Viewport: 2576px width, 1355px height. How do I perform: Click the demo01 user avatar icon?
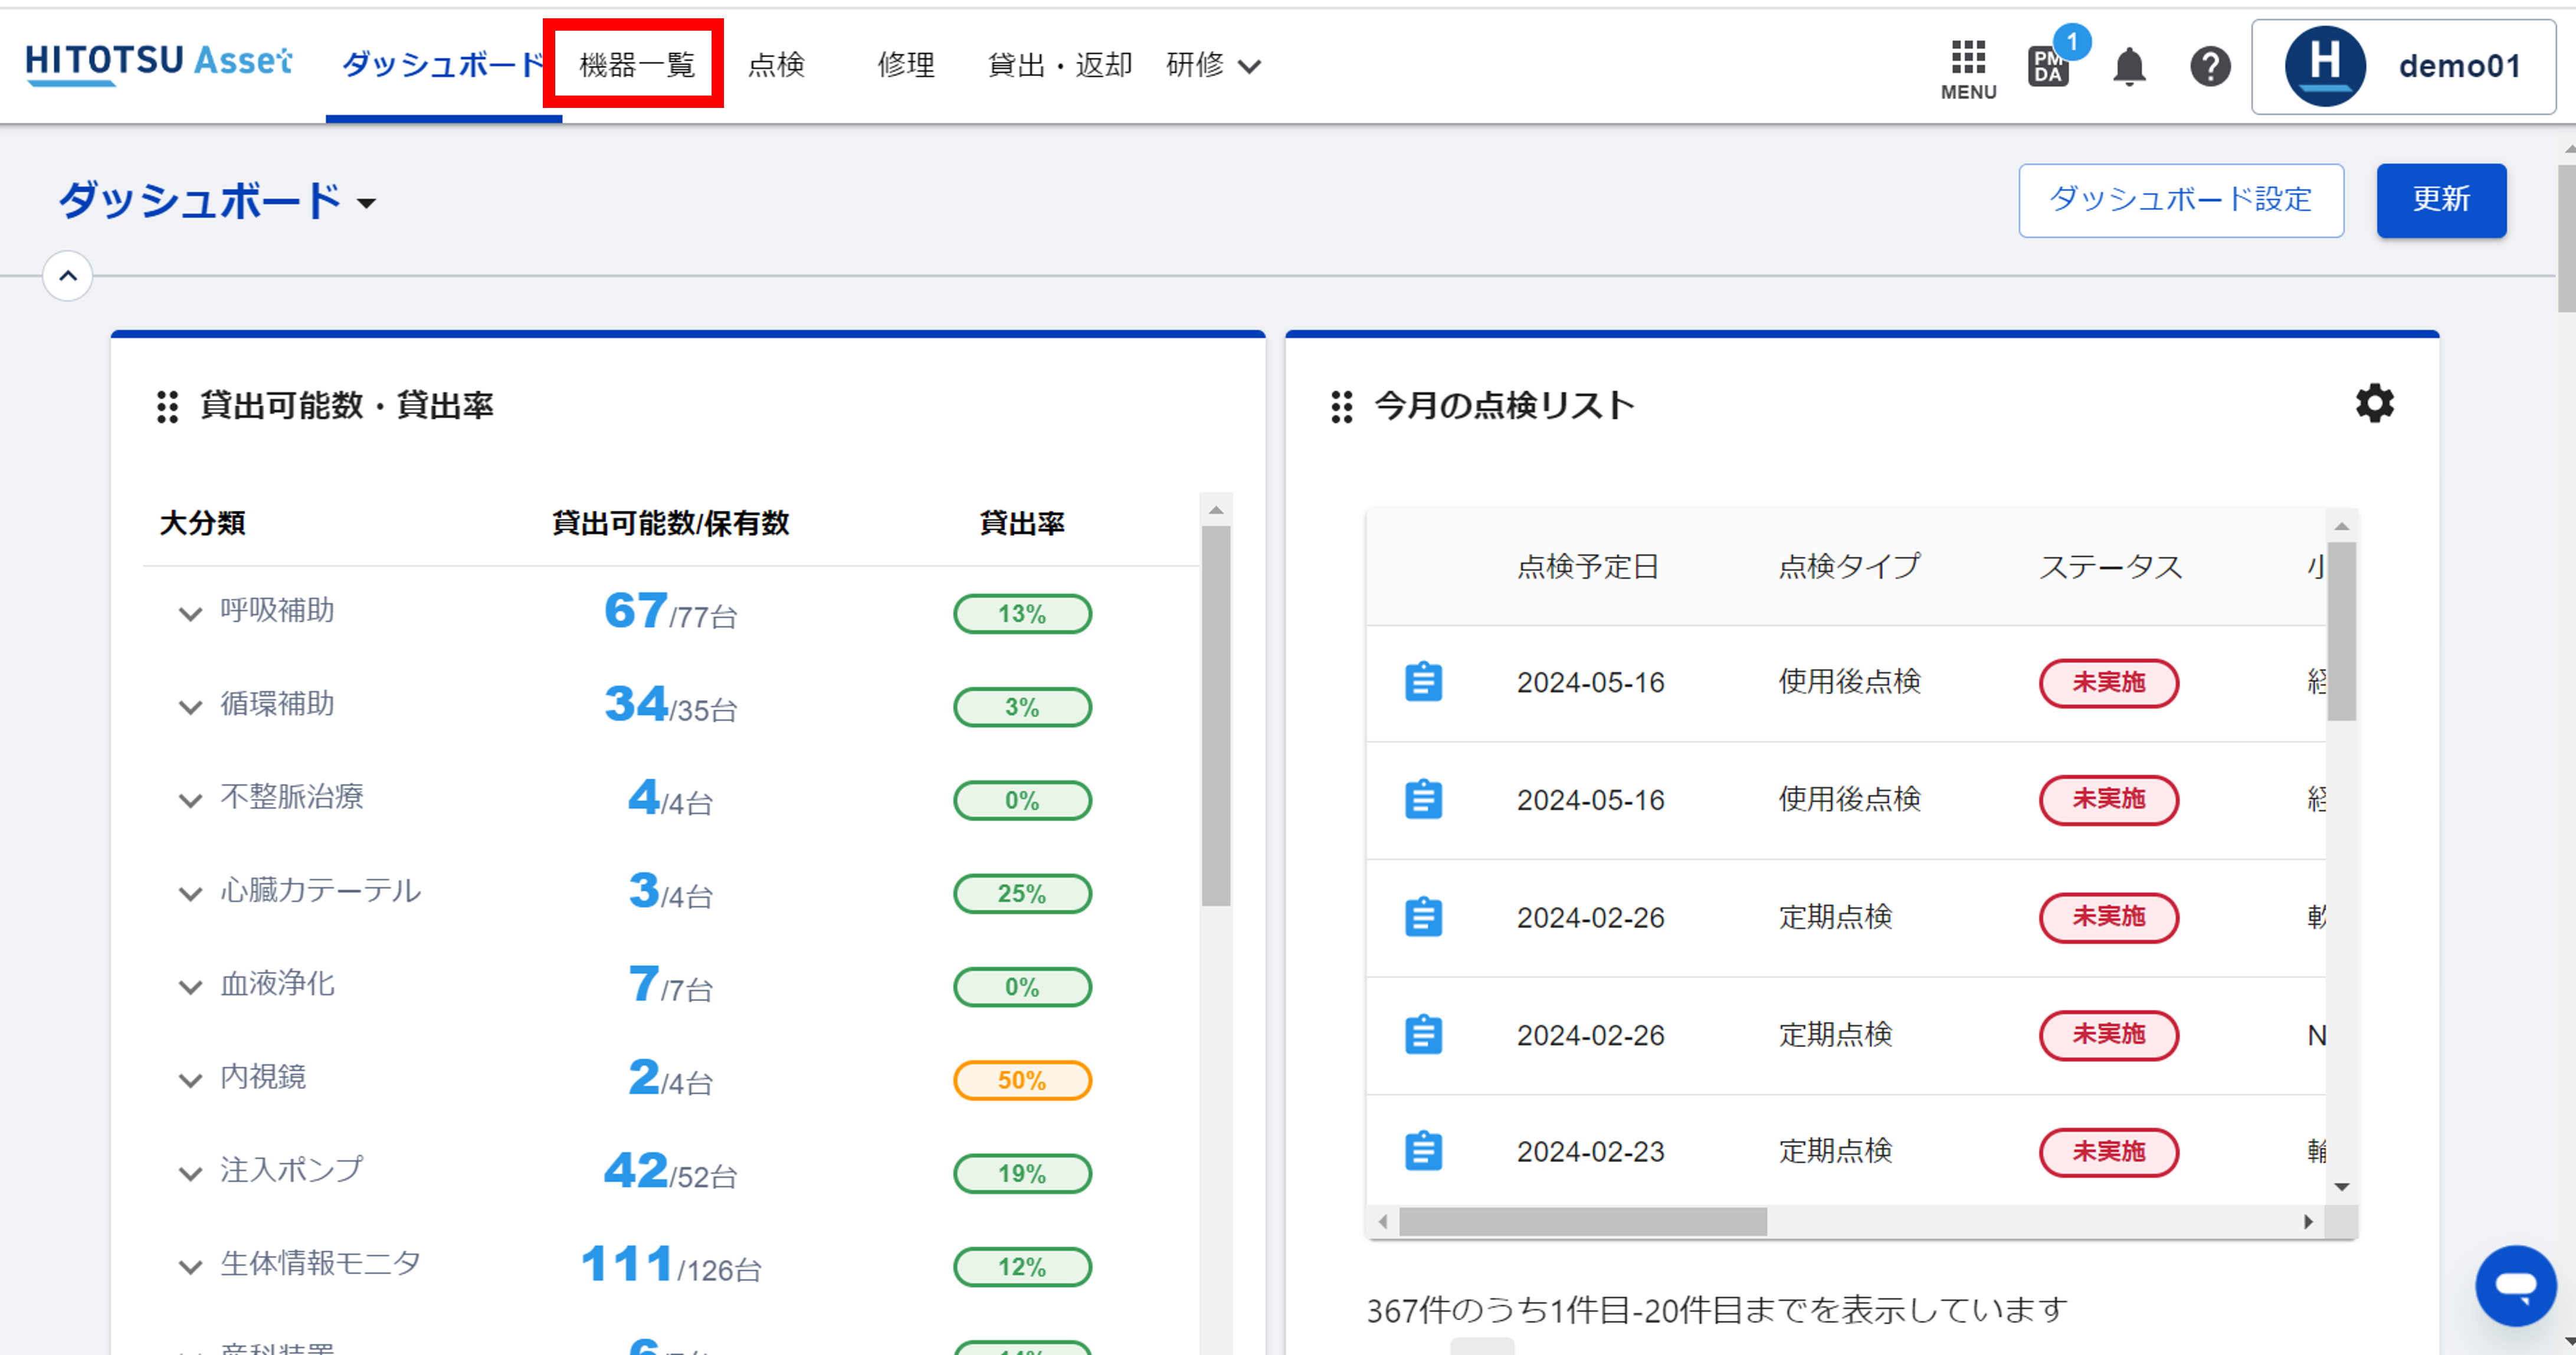pyautogui.click(x=2325, y=66)
